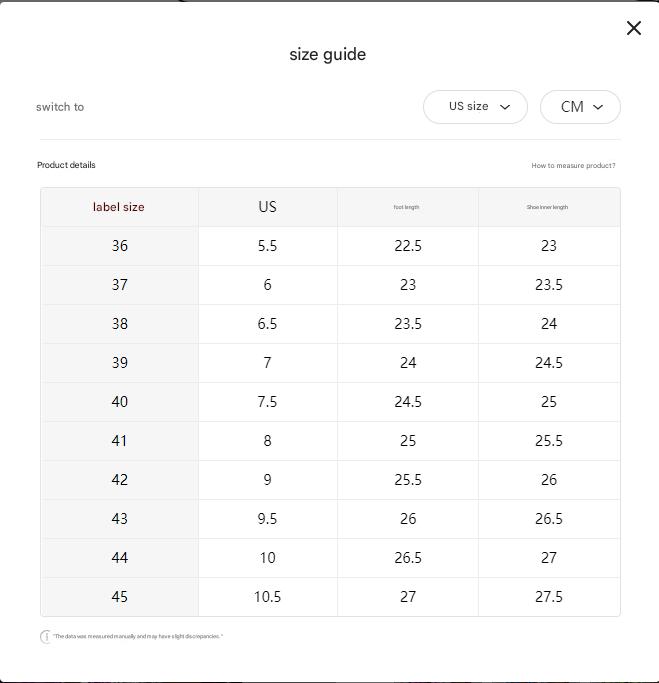Image resolution: width=659 pixels, height=683 pixels.
Task: Click the 'foot length' column header
Action: coord(407,207)
